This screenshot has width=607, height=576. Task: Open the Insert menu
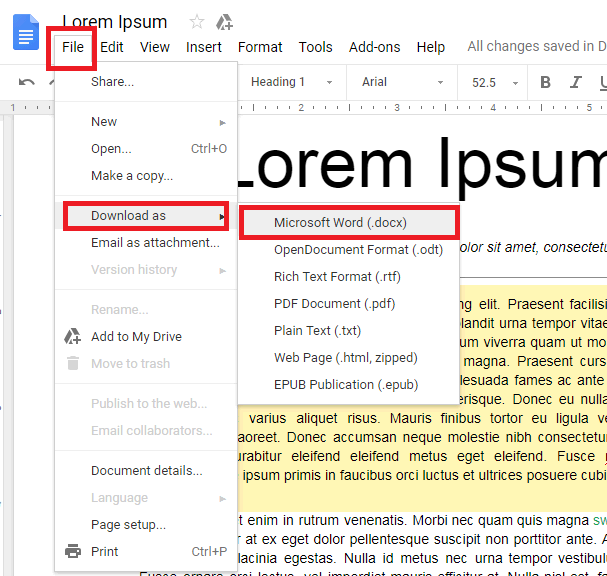pyautogui.click(x=204, y=47)
